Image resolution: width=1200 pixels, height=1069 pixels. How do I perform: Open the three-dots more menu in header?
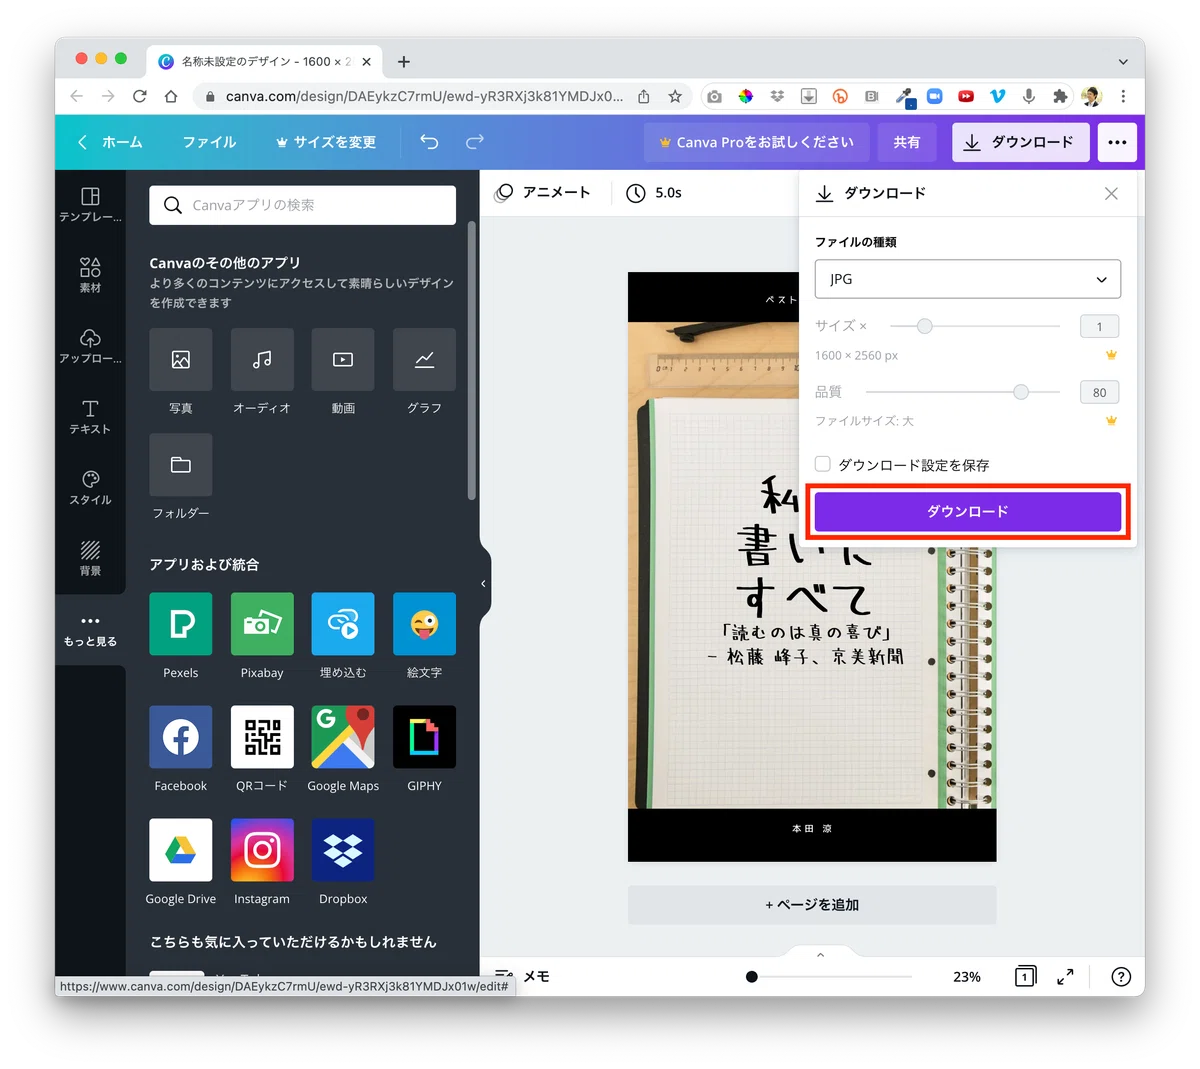click(x=1117, y=142)
